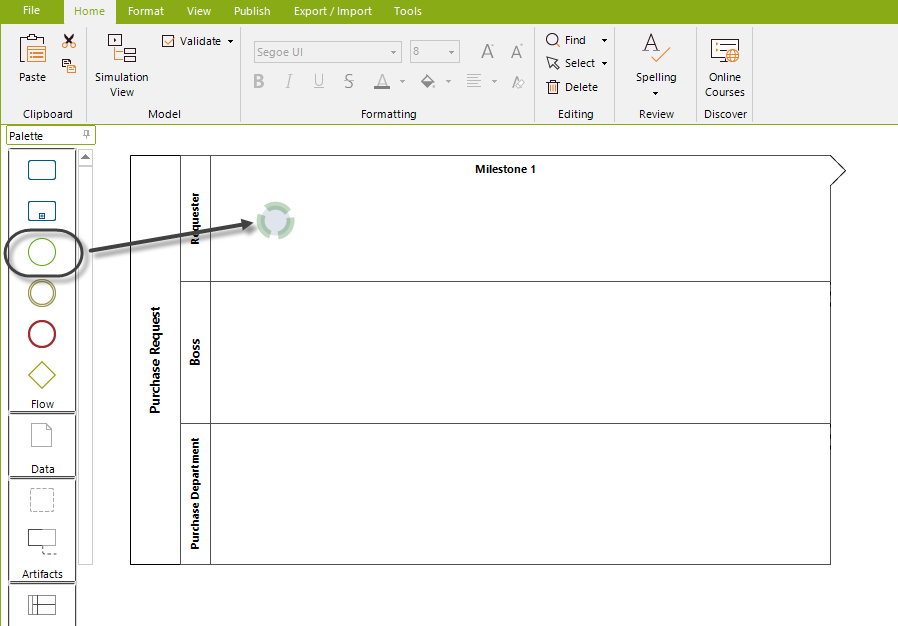Switch to the View tab
Screen dimensions: 898x626
[x=199, y=11]
